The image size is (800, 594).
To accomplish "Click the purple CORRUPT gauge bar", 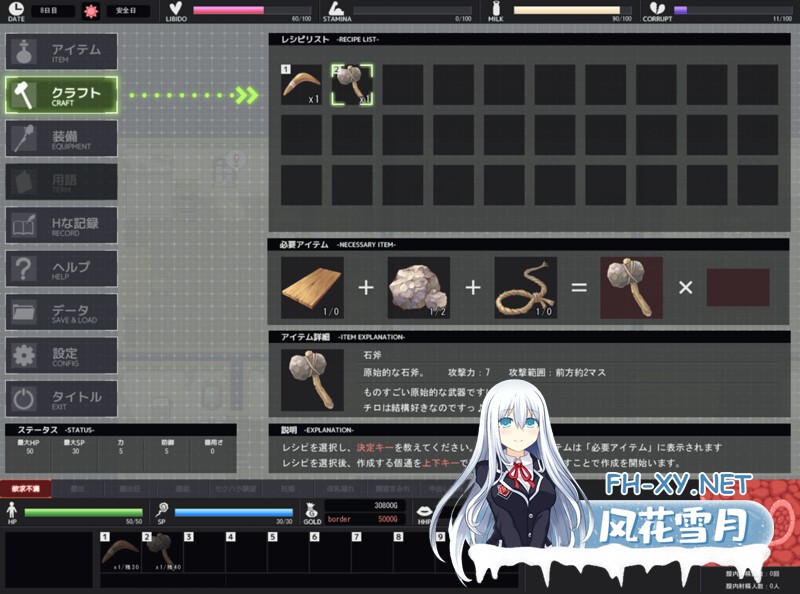I will click(x=733, y=10).
